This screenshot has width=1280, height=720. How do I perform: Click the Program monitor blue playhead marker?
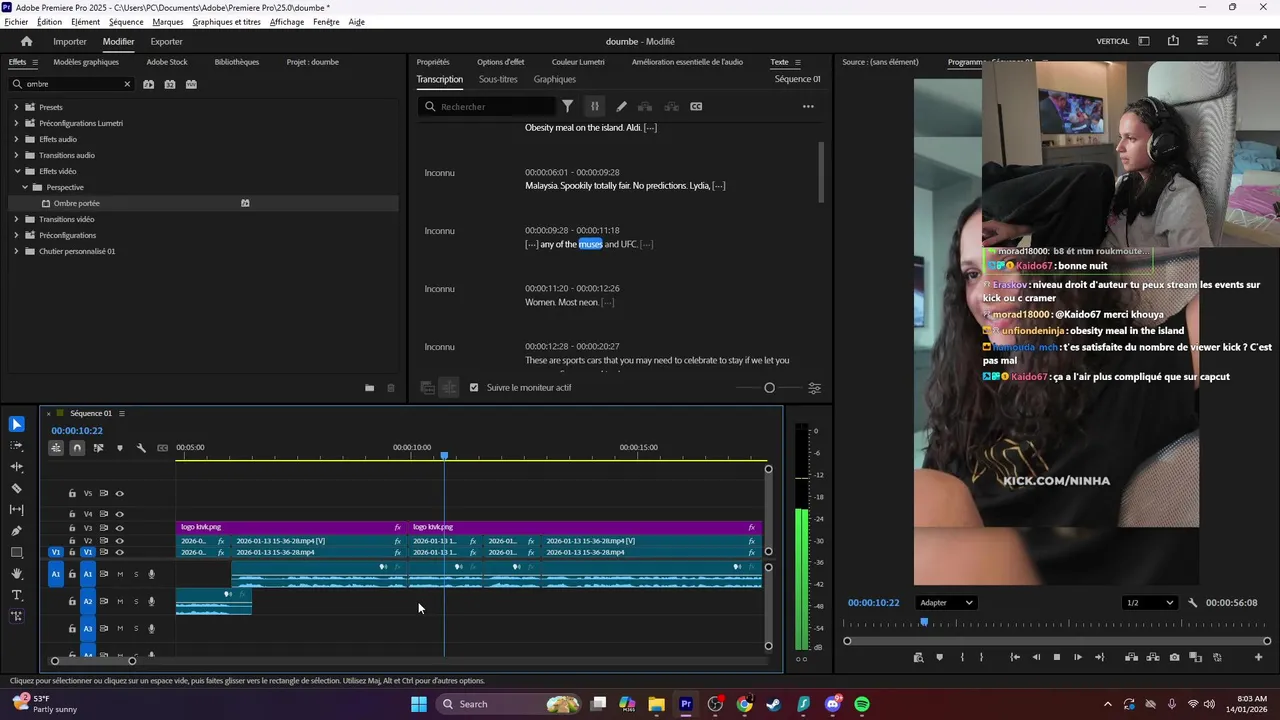point(924,622)
